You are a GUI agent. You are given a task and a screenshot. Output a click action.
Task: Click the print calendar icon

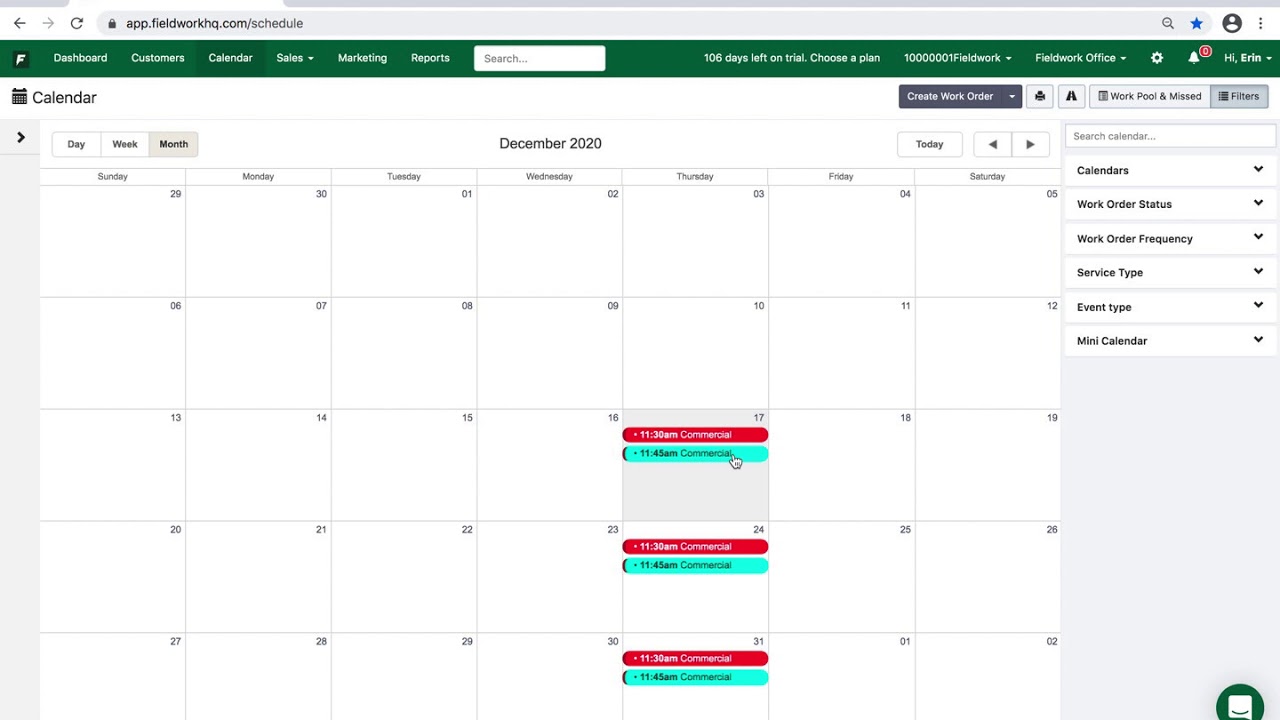1040,96
